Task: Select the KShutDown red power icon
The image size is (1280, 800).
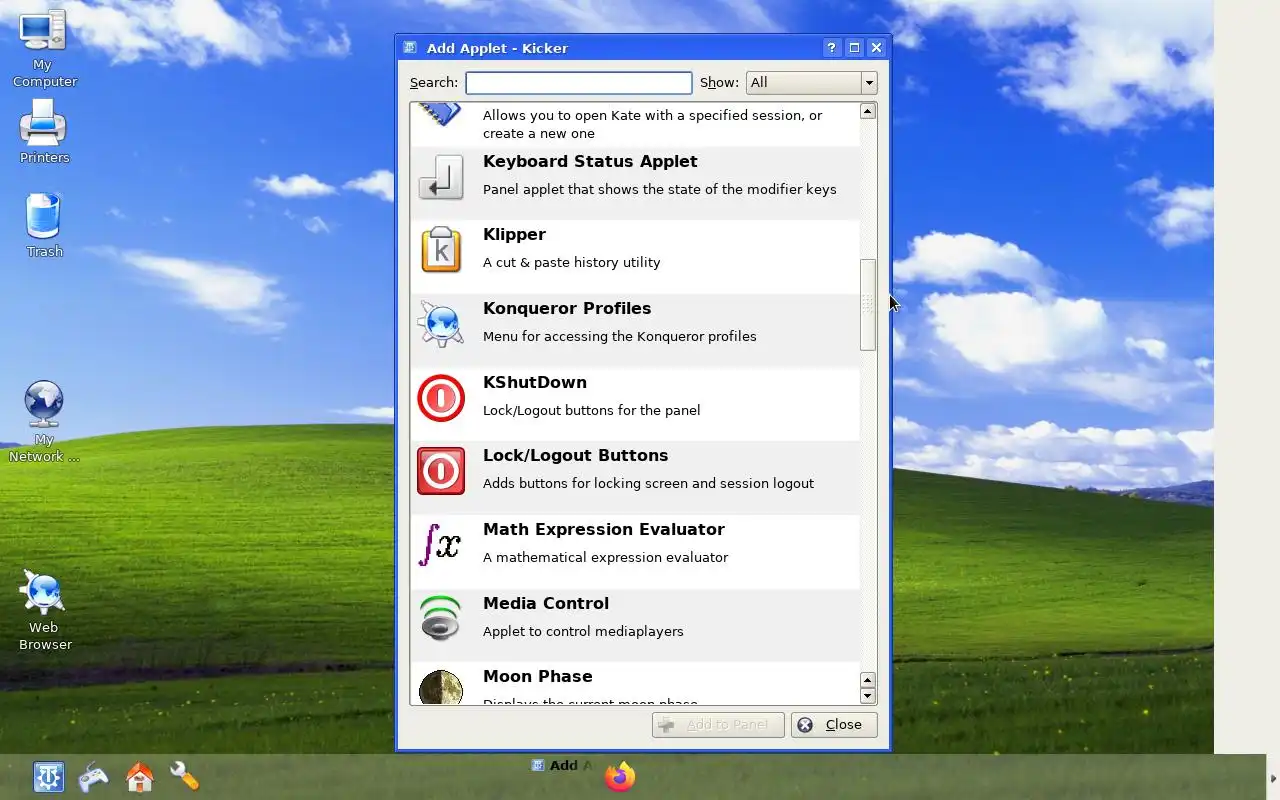Action: (x=441, y=398)
